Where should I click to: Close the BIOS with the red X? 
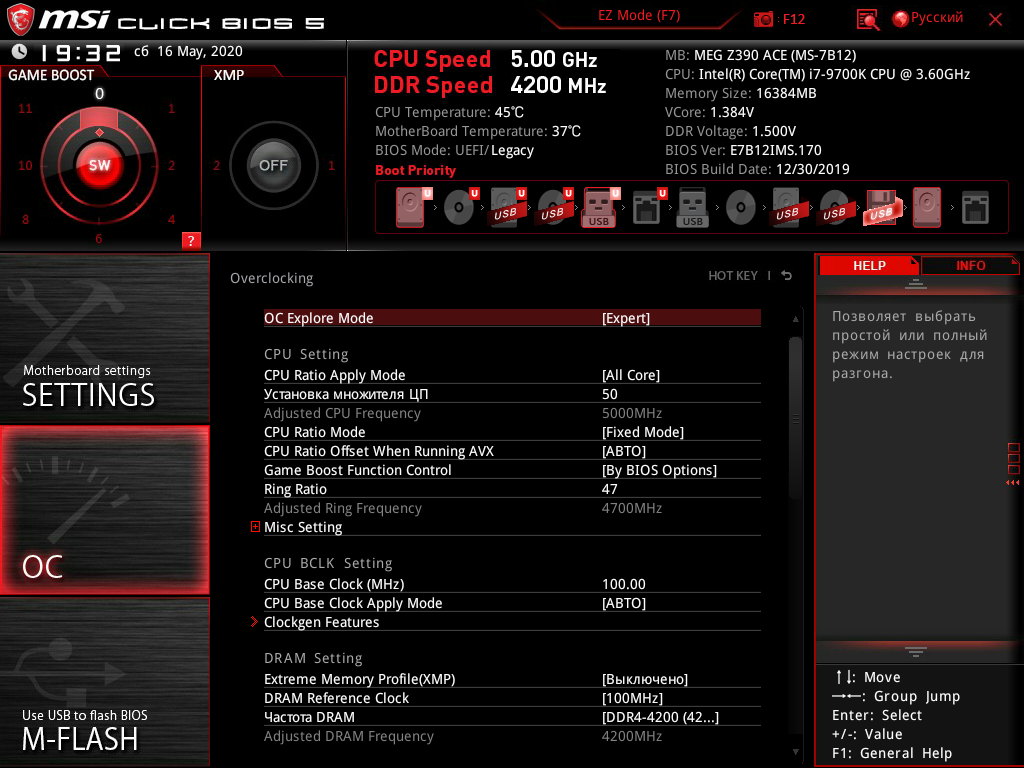tap(995, 20)
